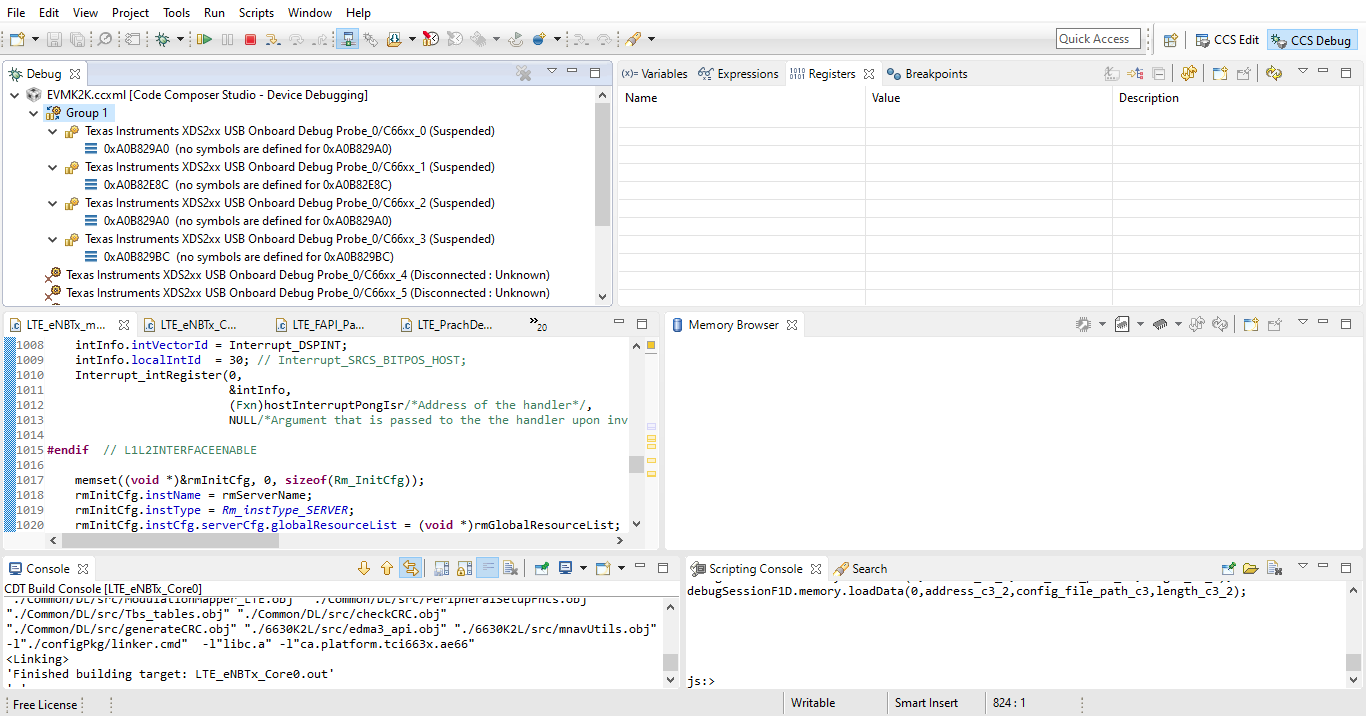Click the Debug view vertical scrollbar
Screen dimensions: 1366x716
coord(602,160)
